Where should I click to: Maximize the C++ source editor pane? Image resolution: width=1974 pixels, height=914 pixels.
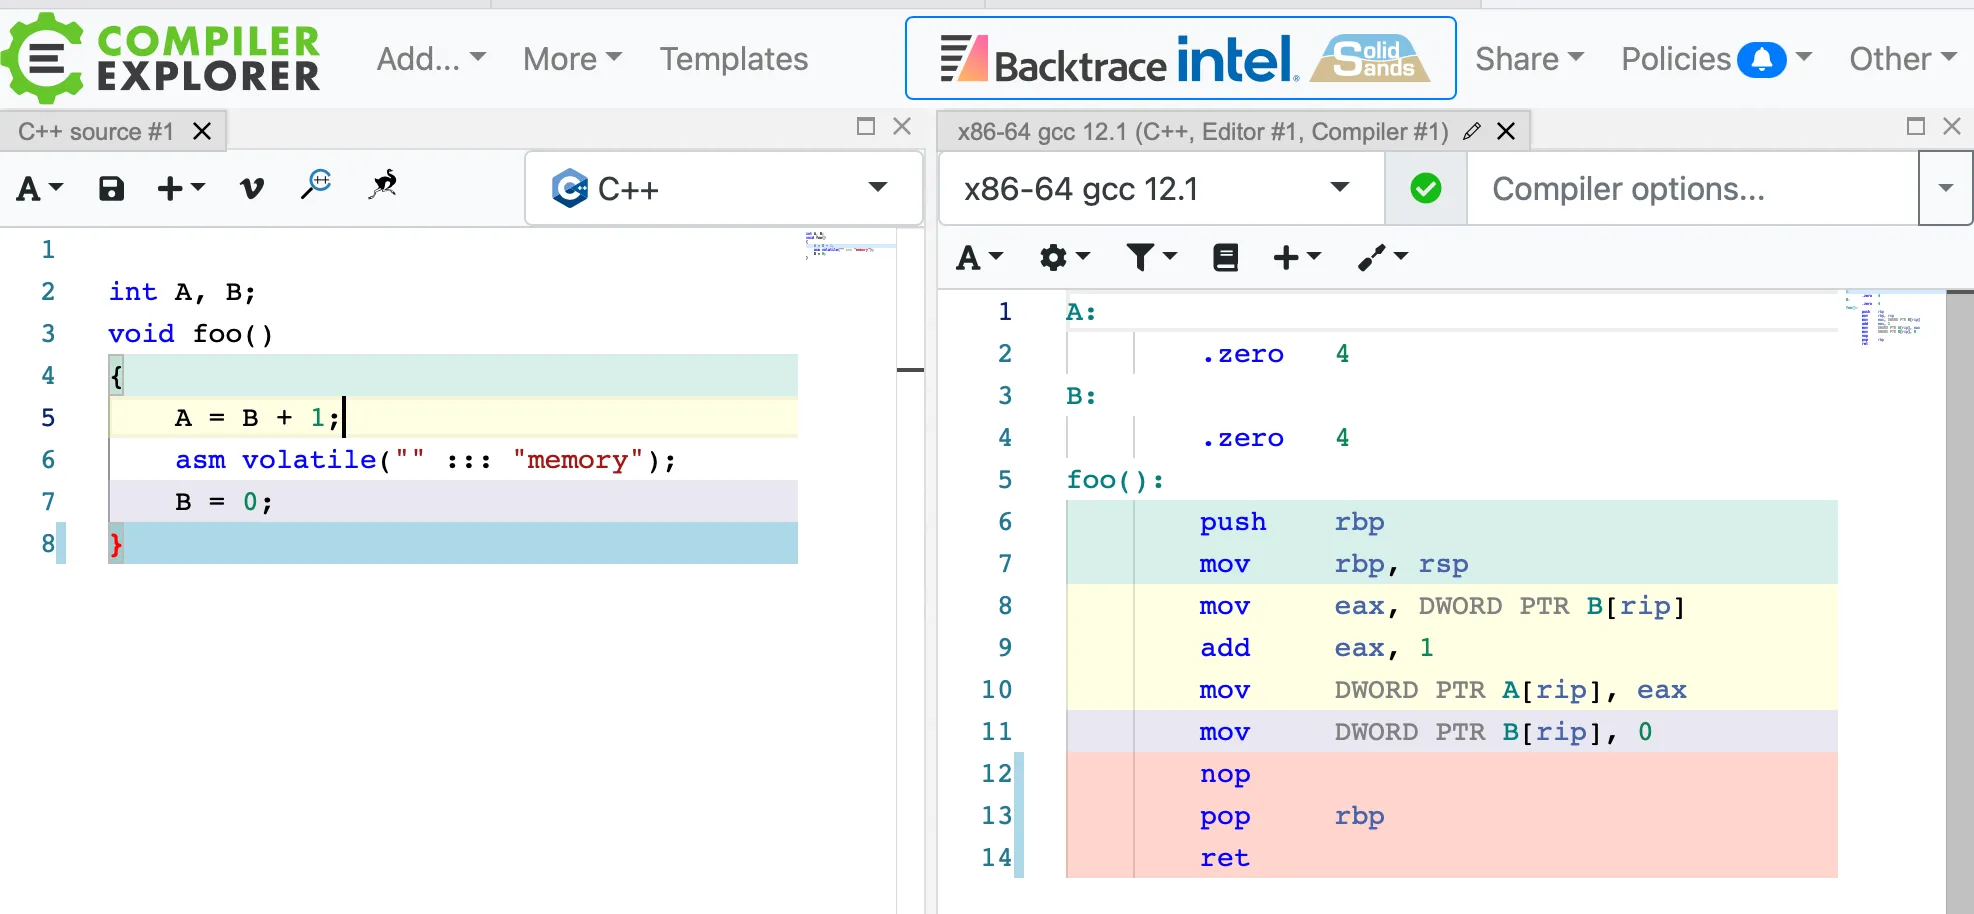click(x=866, y=126)
